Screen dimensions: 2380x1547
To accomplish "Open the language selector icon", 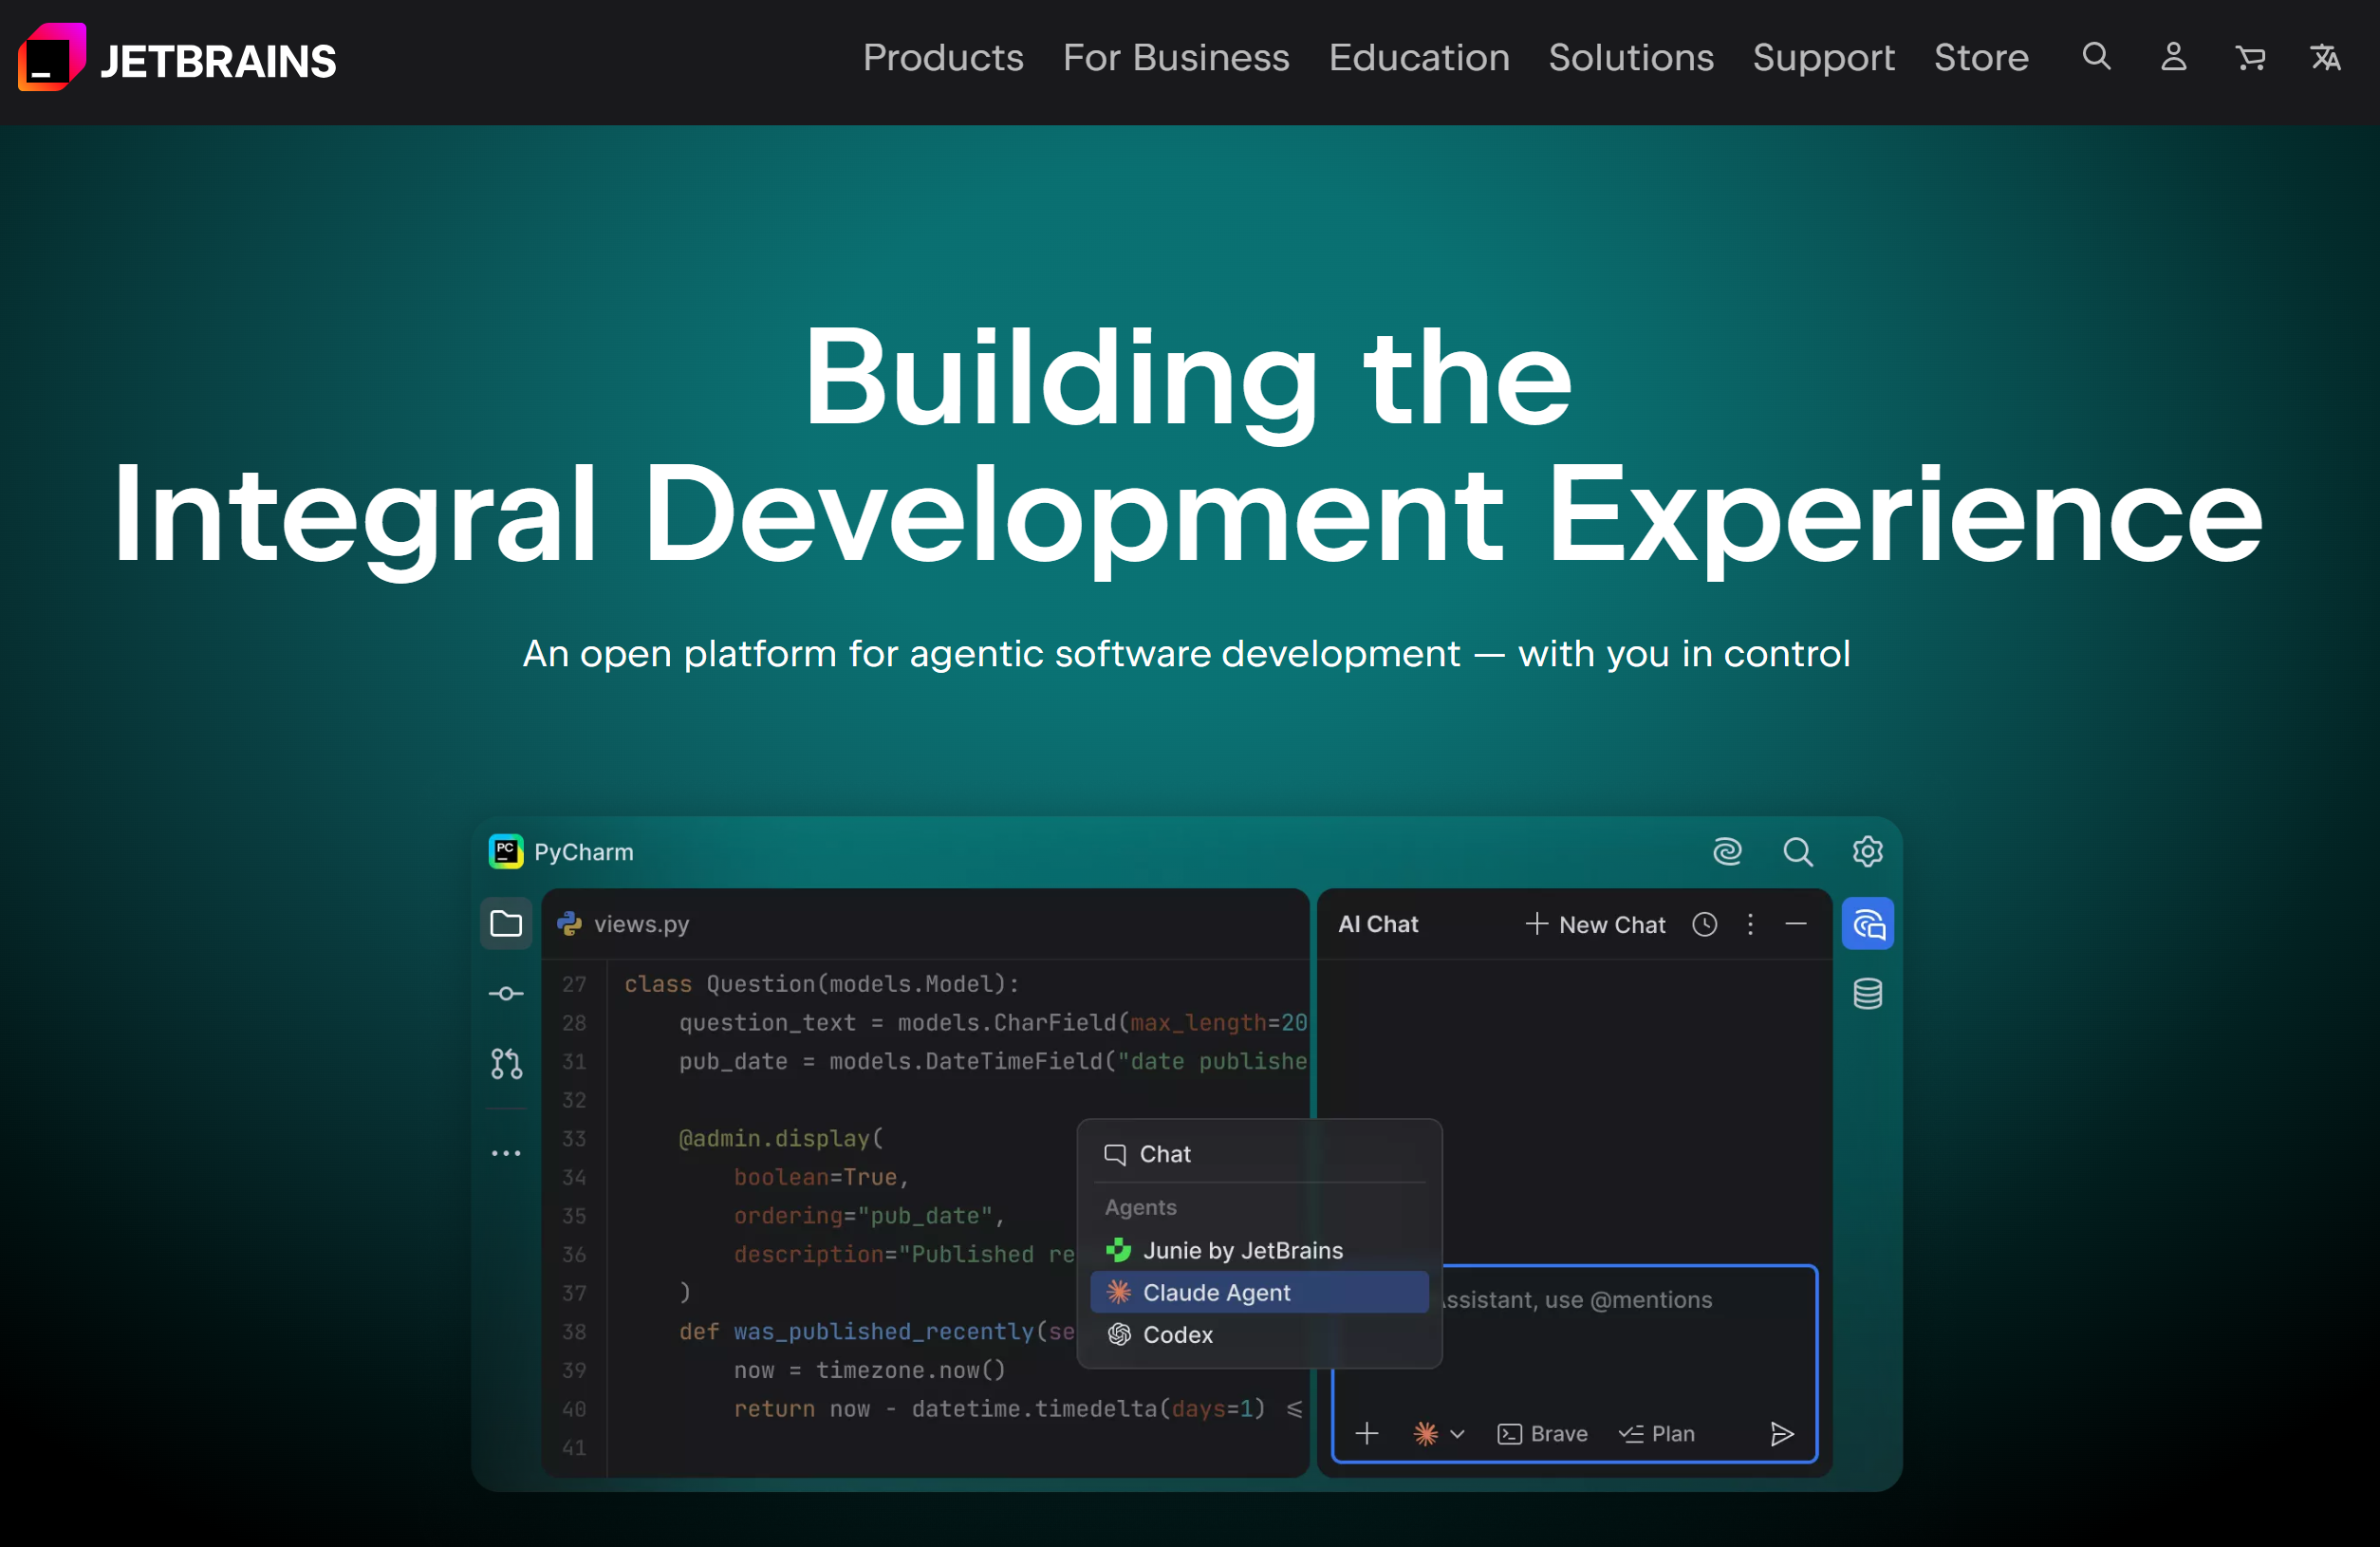I will [x=2325, y=57].
